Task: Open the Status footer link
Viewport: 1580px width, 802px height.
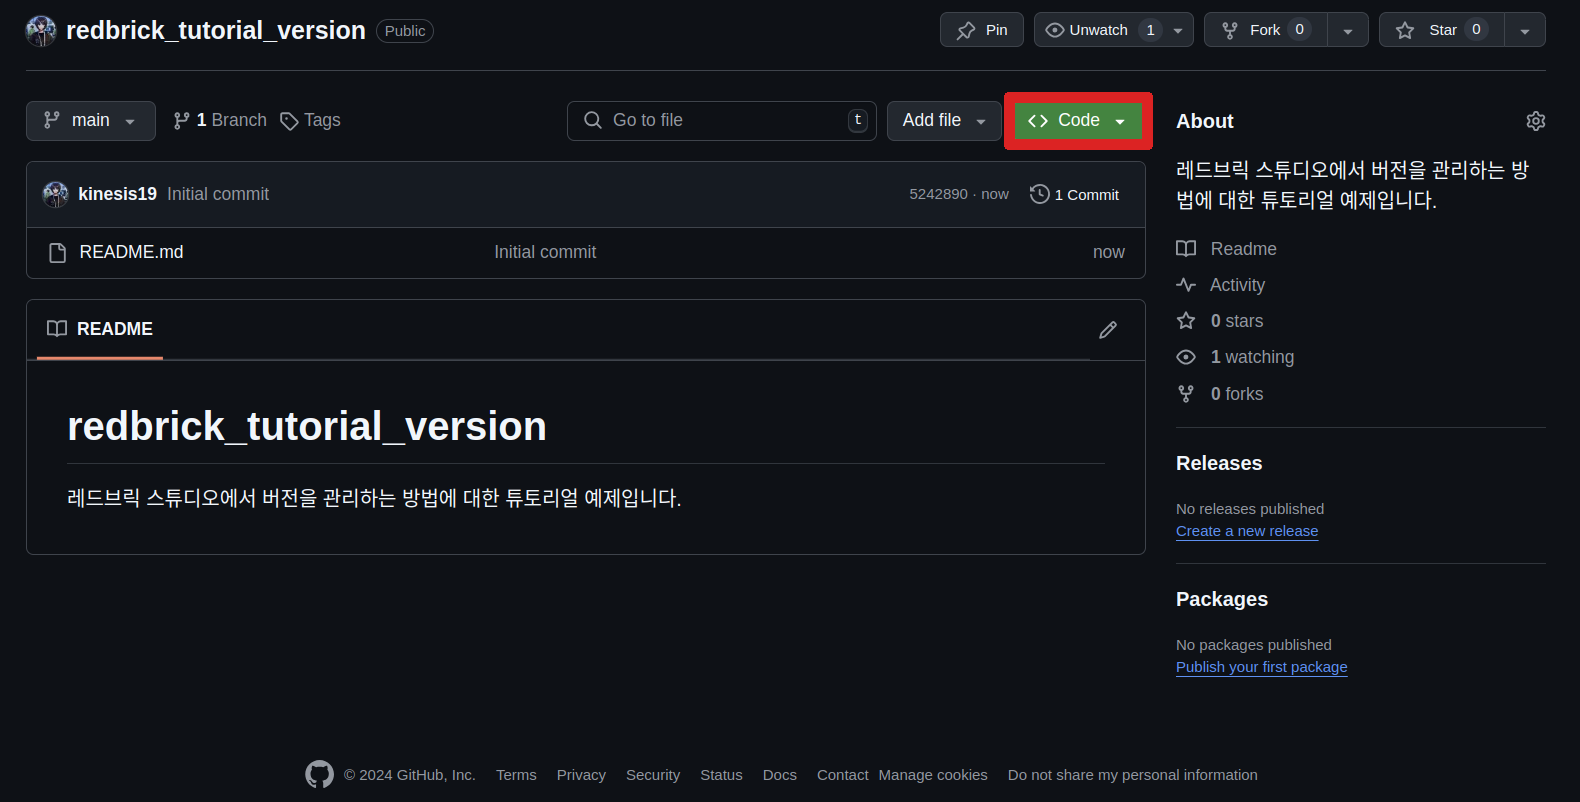Action: pyautogui.click(x=721, y=775)
